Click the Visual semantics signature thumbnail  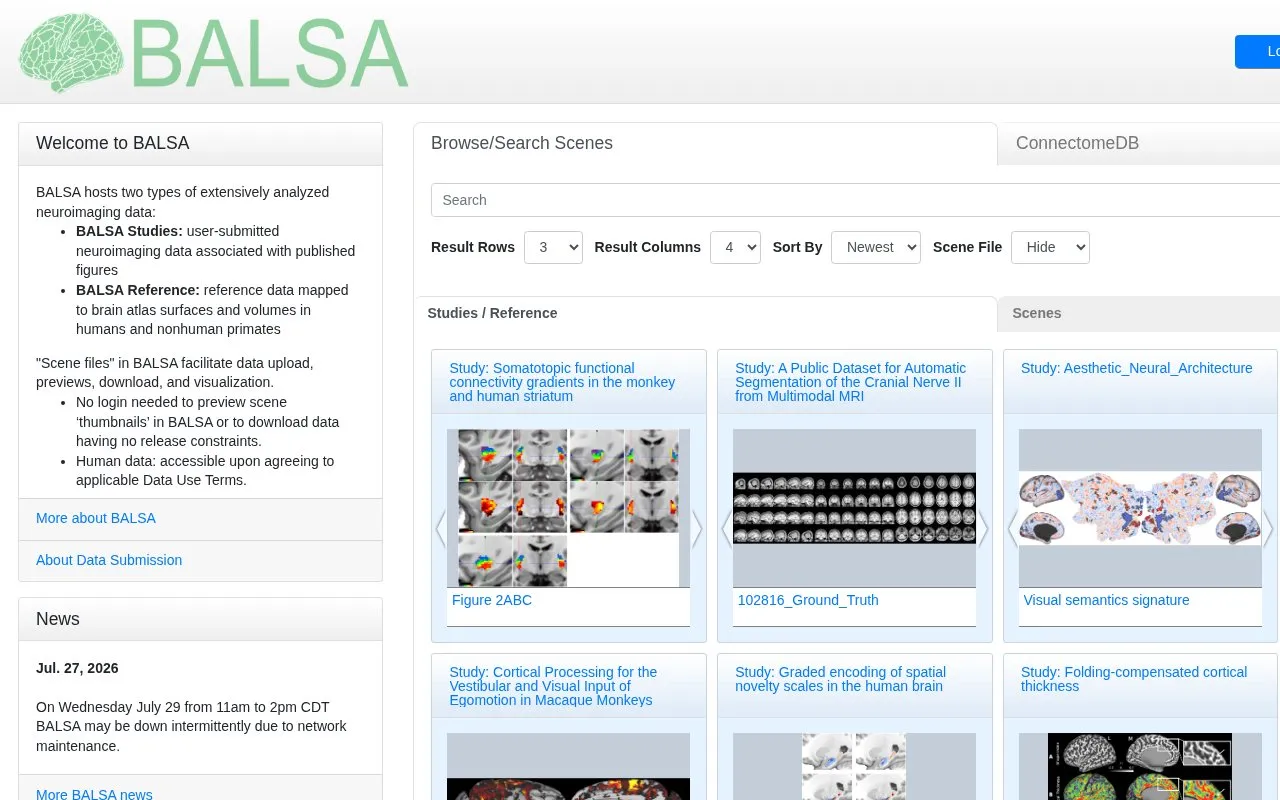1140,508
